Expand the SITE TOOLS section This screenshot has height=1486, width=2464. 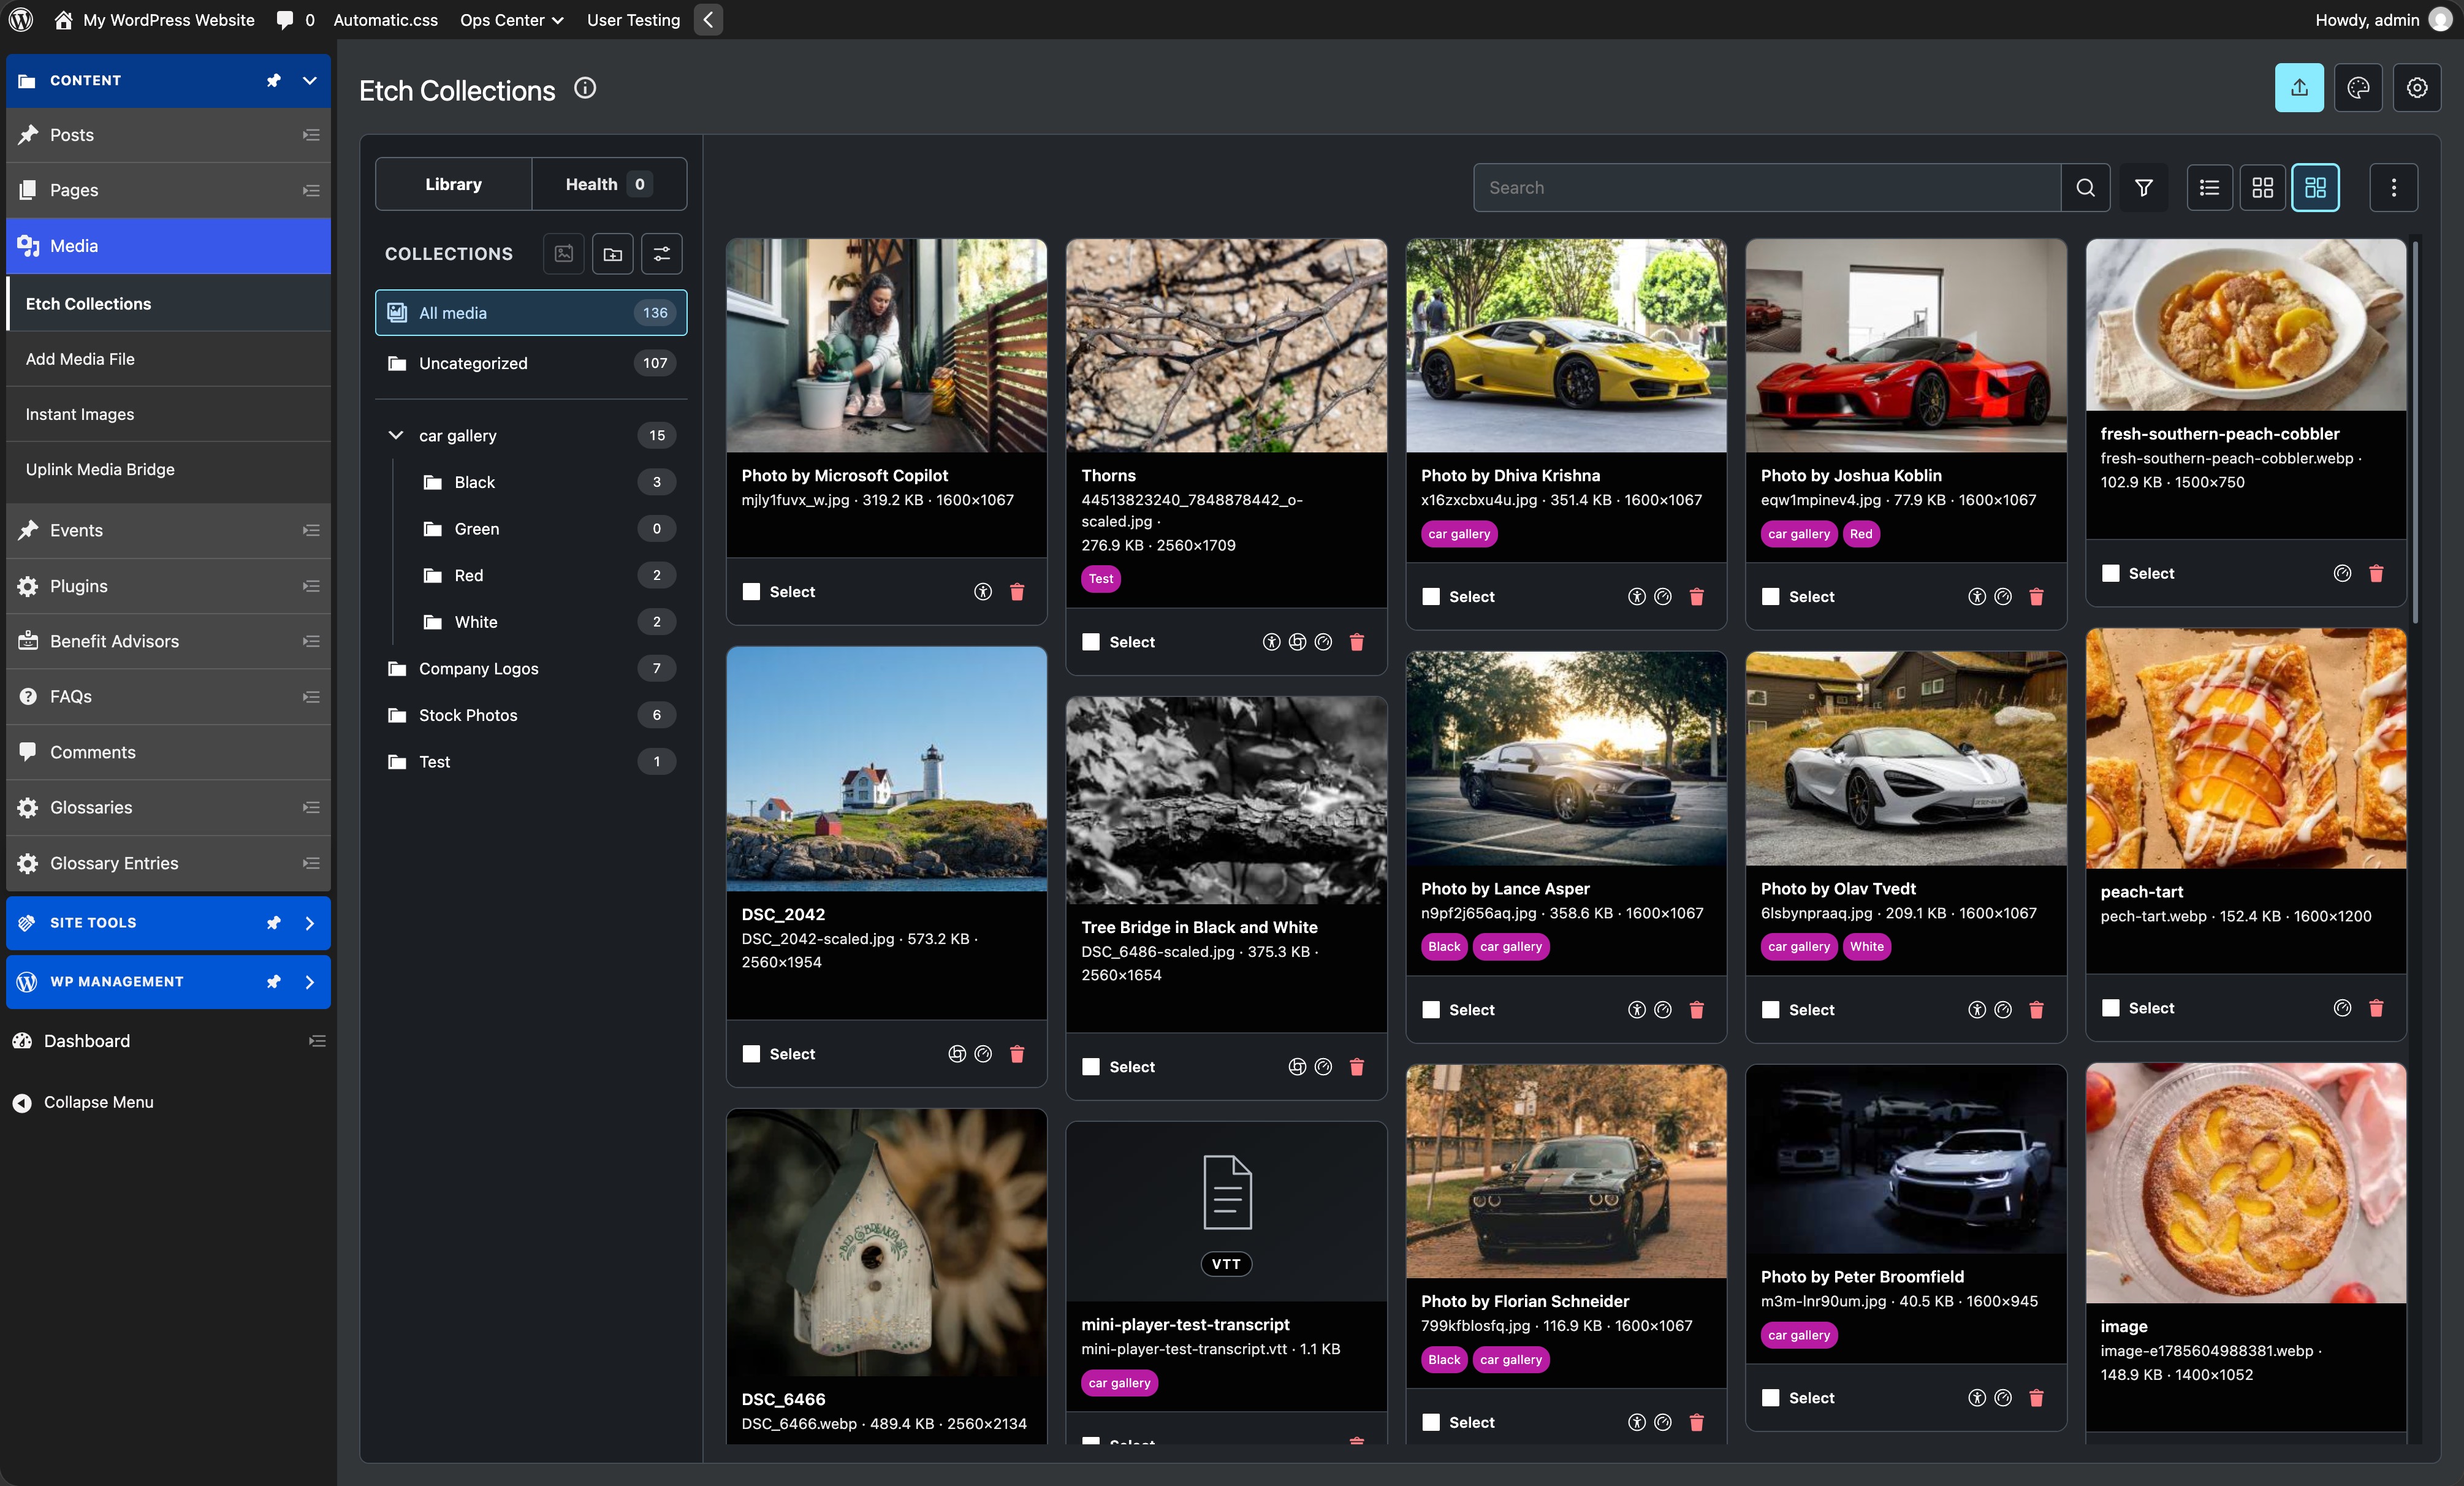tap(310, 923)
